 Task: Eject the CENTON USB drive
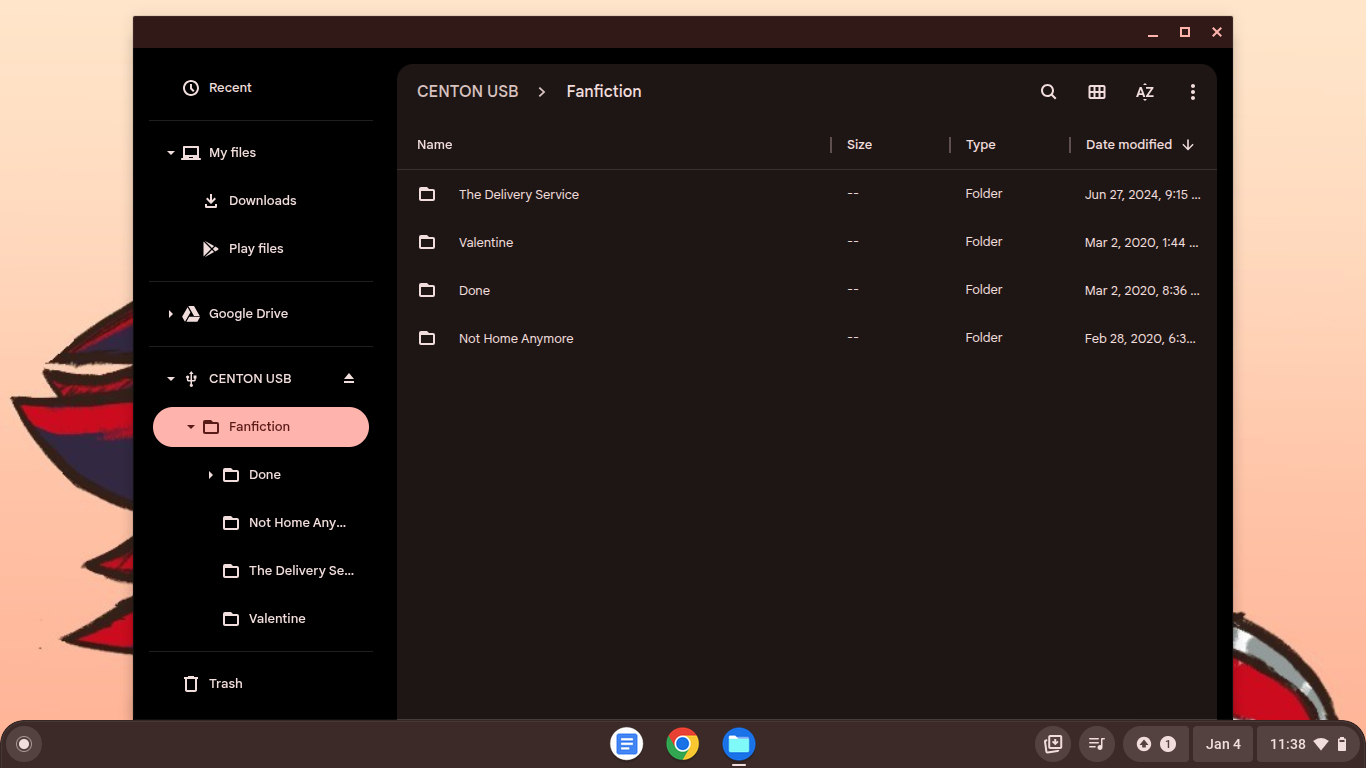349,379
